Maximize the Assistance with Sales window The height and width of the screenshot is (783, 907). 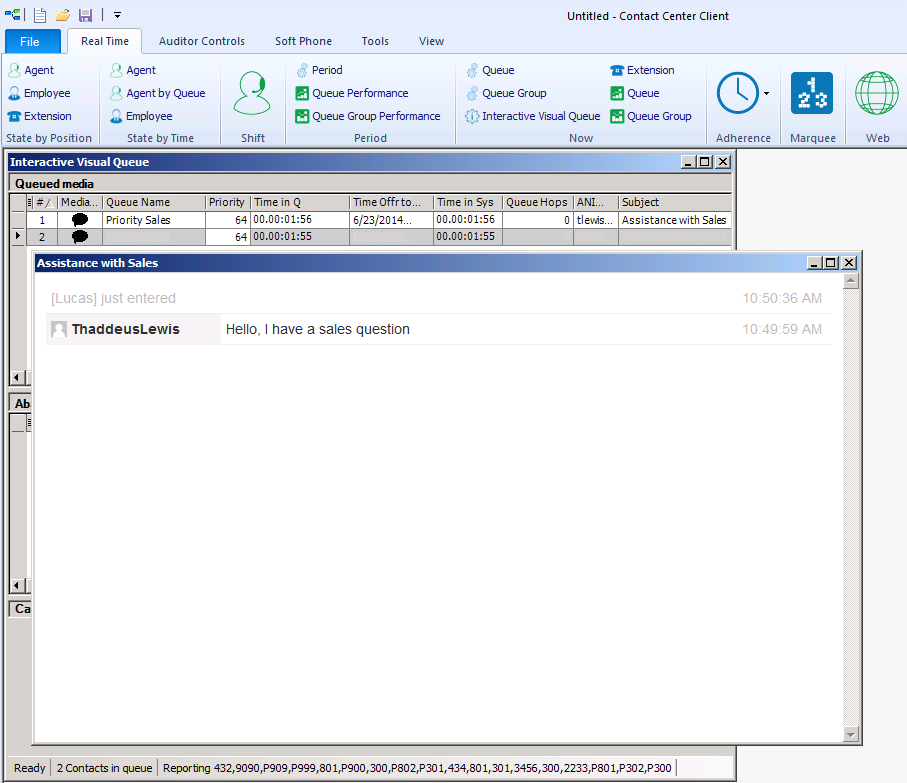click(x=831, y=263)
